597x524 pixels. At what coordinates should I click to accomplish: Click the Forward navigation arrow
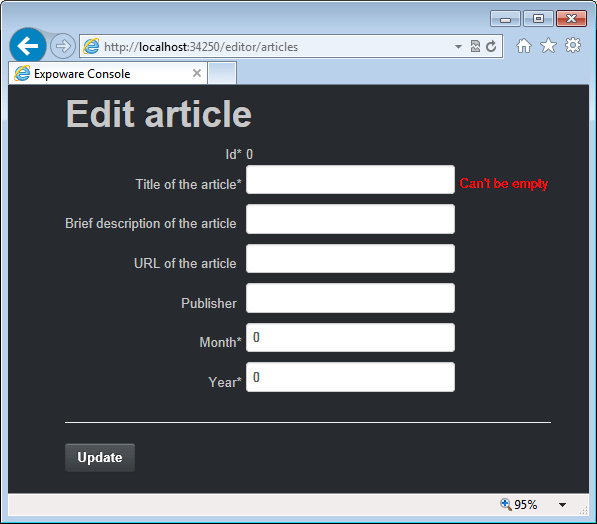pos(63,46)
